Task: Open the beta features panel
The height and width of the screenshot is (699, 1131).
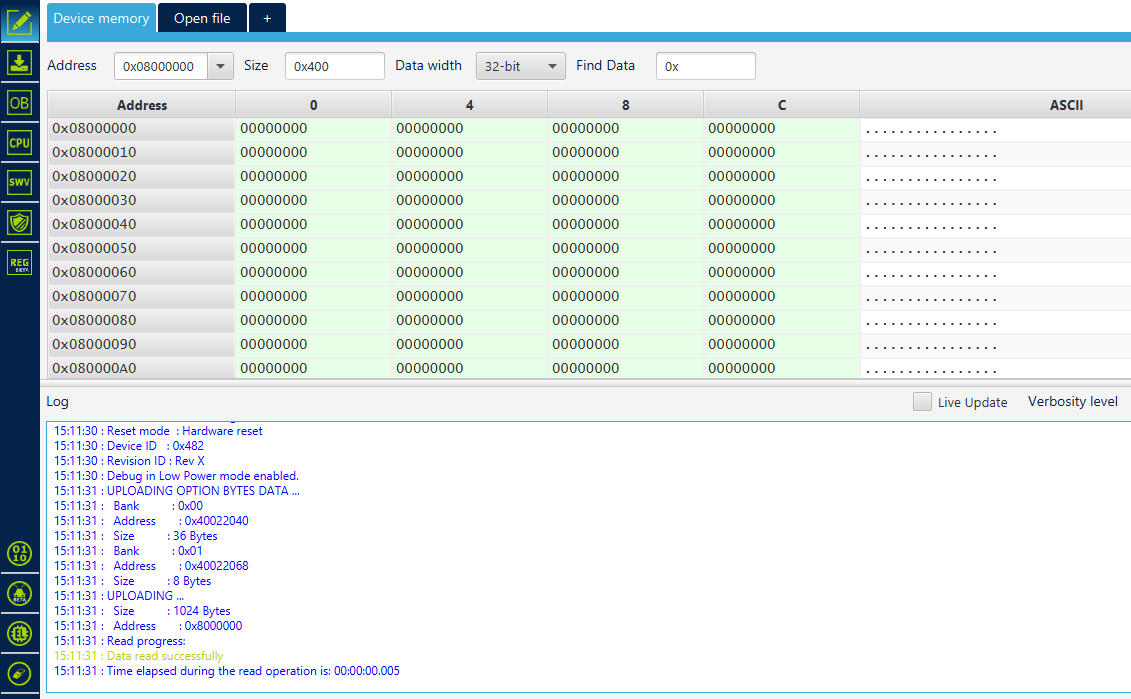Action: tap(20, 593)
